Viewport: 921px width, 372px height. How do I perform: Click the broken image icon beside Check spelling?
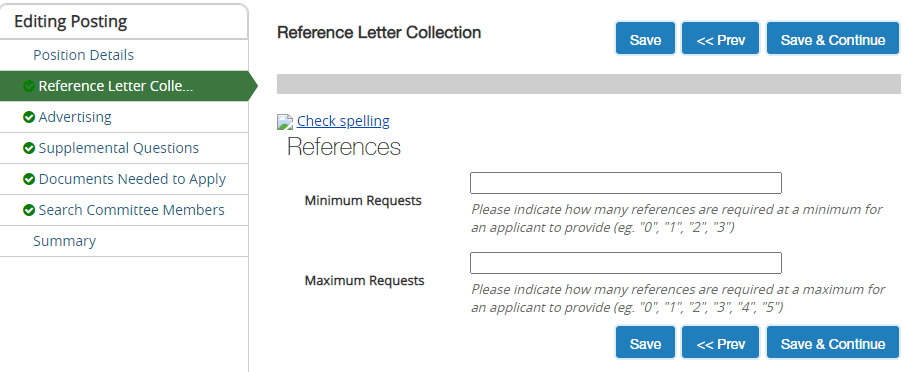(285, 122)
